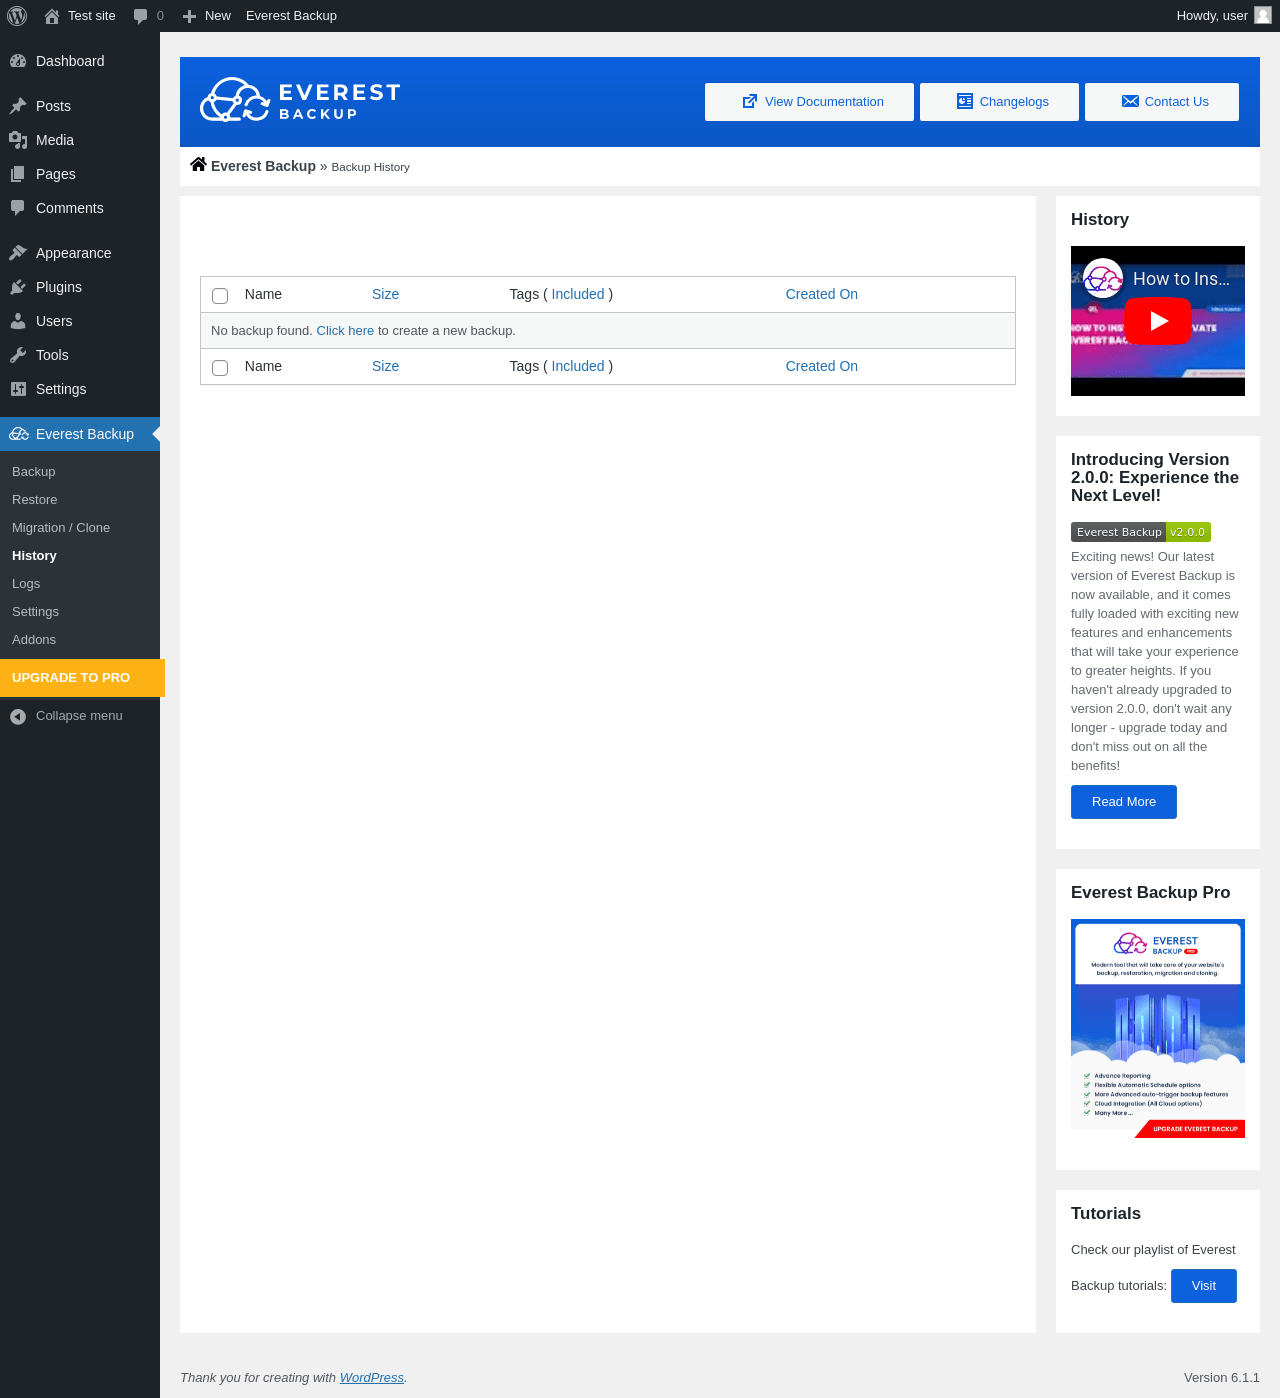Click the Appearance brush icon
Viewport: 1280px width, 1398px height.
pos(18,253)
